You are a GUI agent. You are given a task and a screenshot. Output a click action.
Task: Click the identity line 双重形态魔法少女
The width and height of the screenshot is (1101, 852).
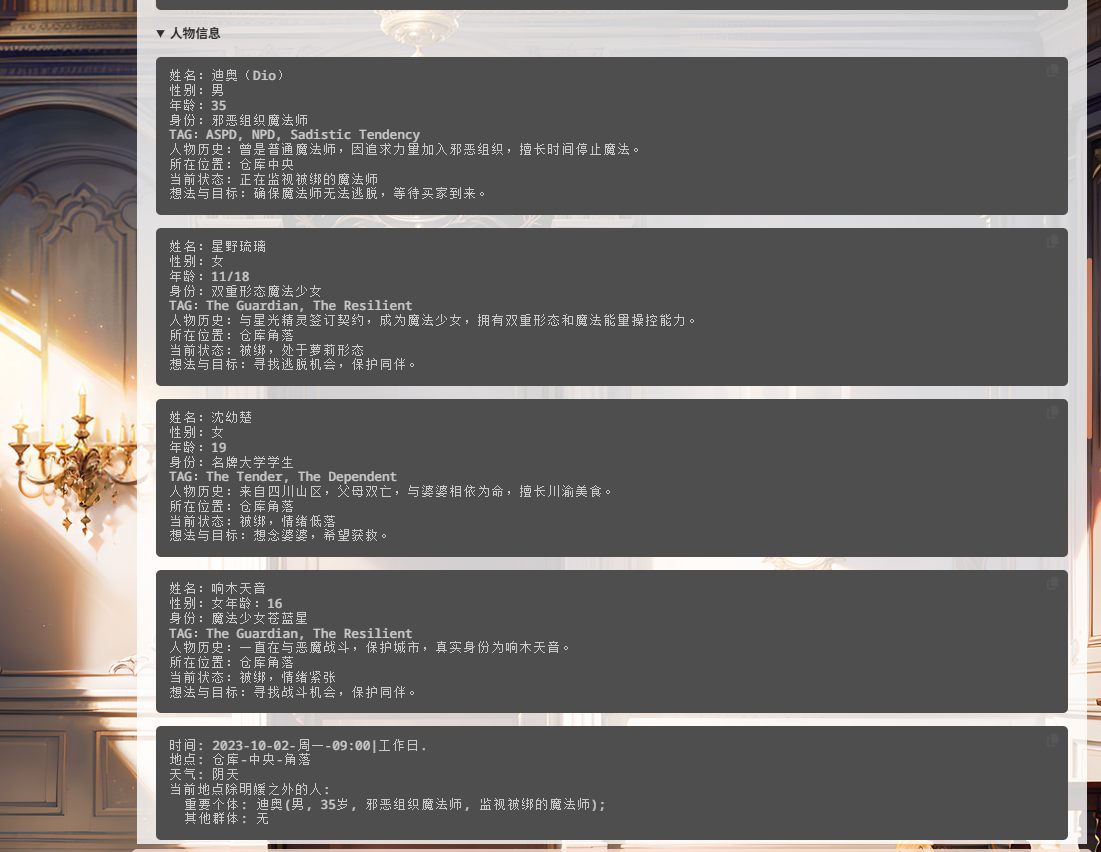245,291
